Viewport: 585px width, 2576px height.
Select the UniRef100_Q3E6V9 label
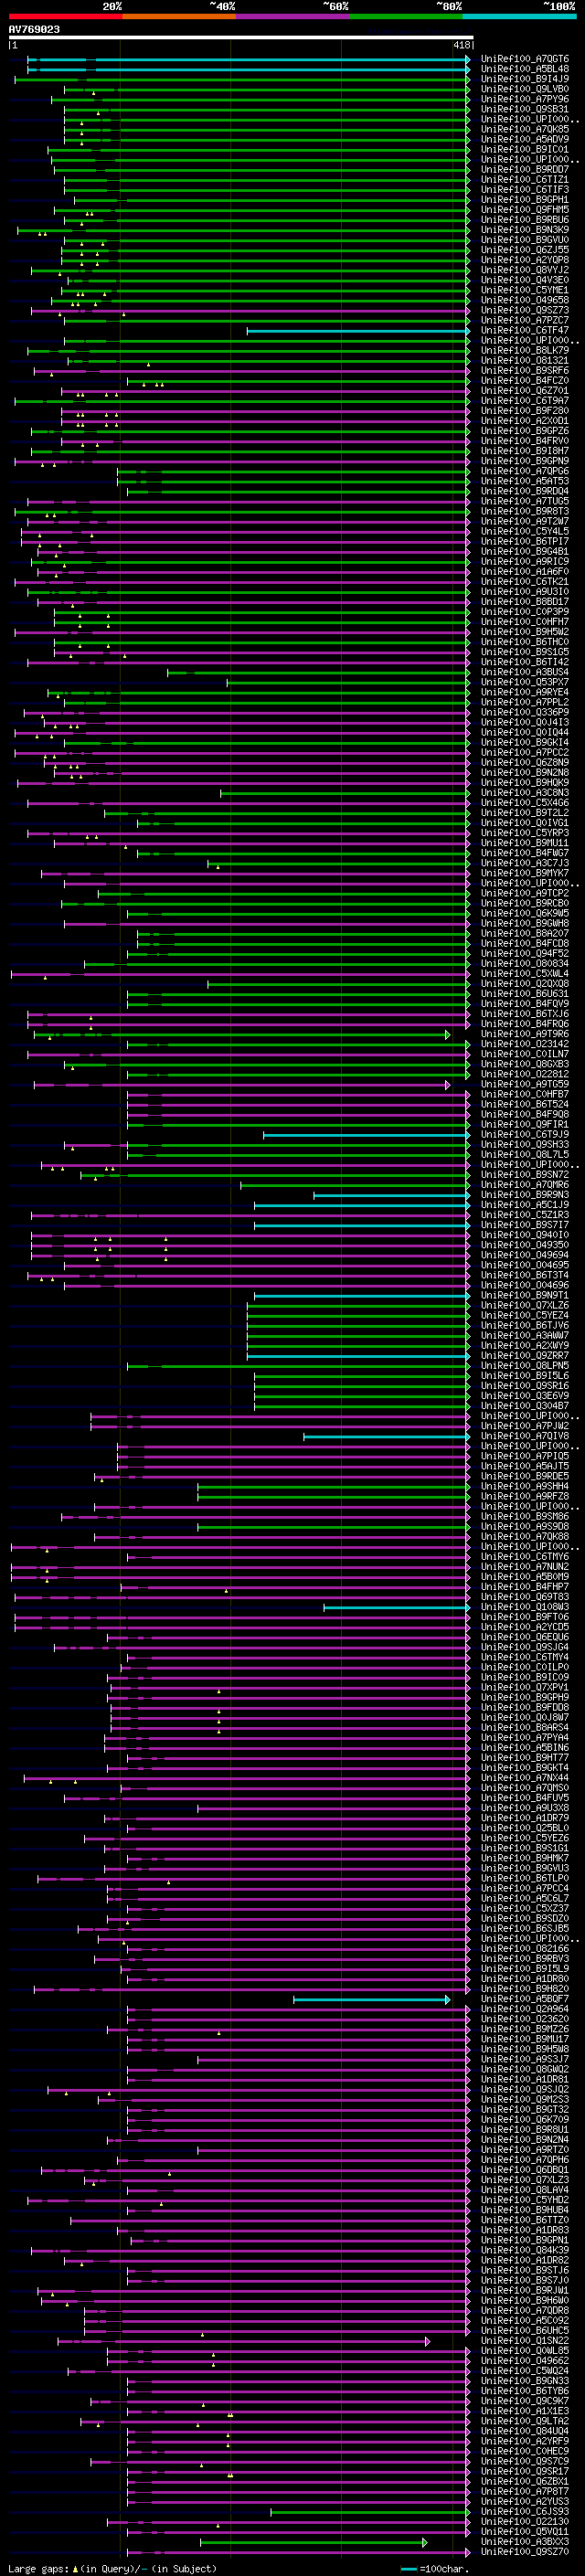(525, 1396)
